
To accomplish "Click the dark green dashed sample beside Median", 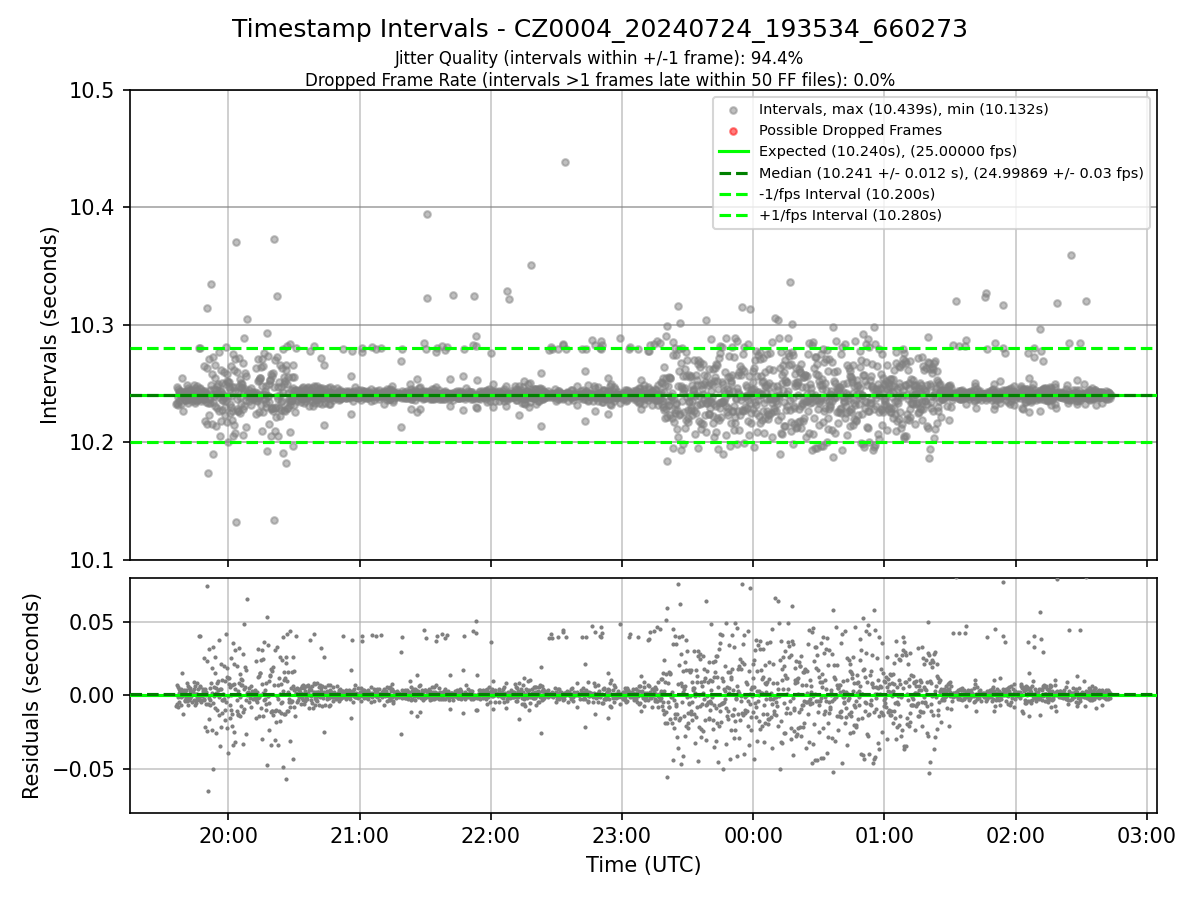I will 733,173.
